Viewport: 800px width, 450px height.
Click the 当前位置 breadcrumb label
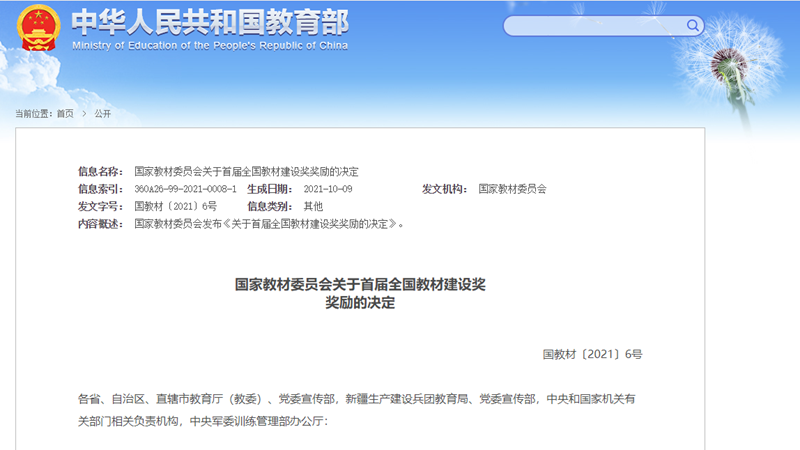click(x=34, y=113)
